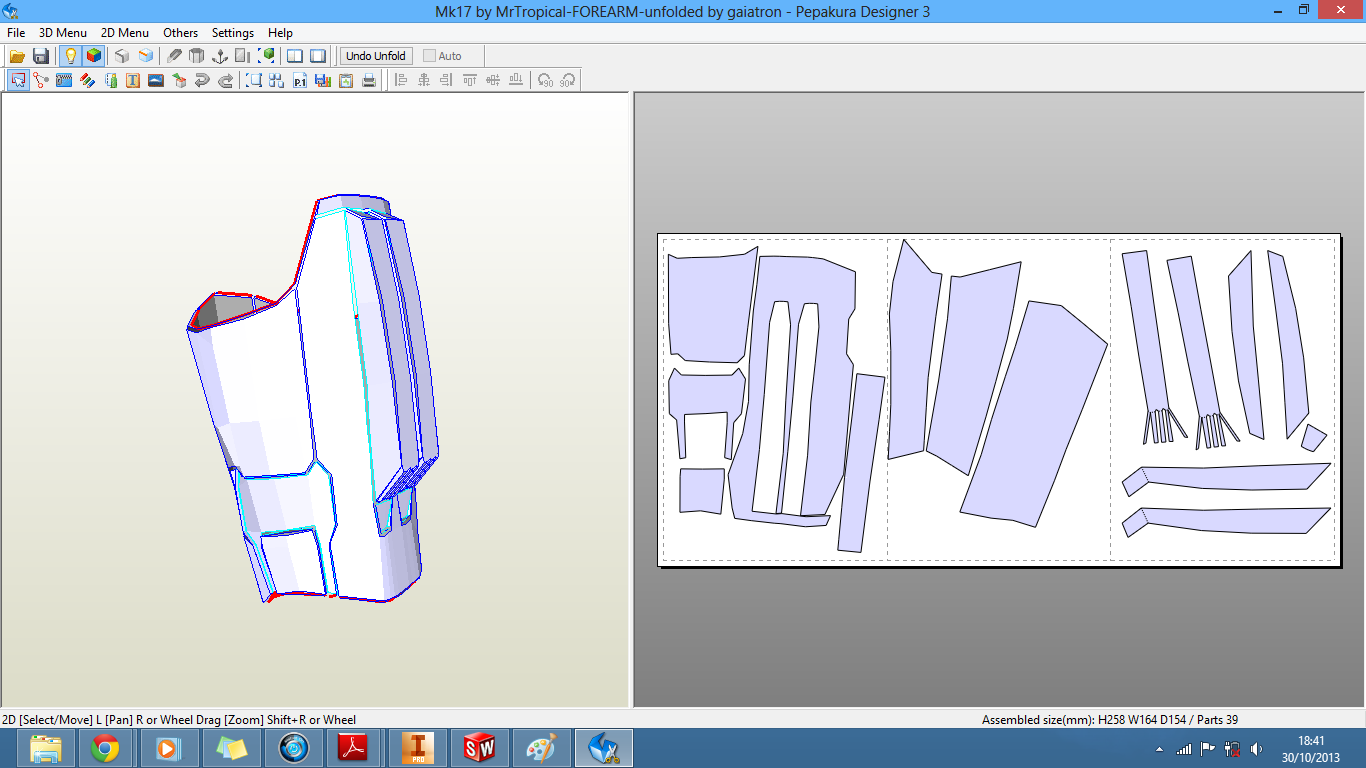This screenshot has width=1366, height=768.
Task: Select the join/disjoin nodes tool
Action: (x=41, y=81)
